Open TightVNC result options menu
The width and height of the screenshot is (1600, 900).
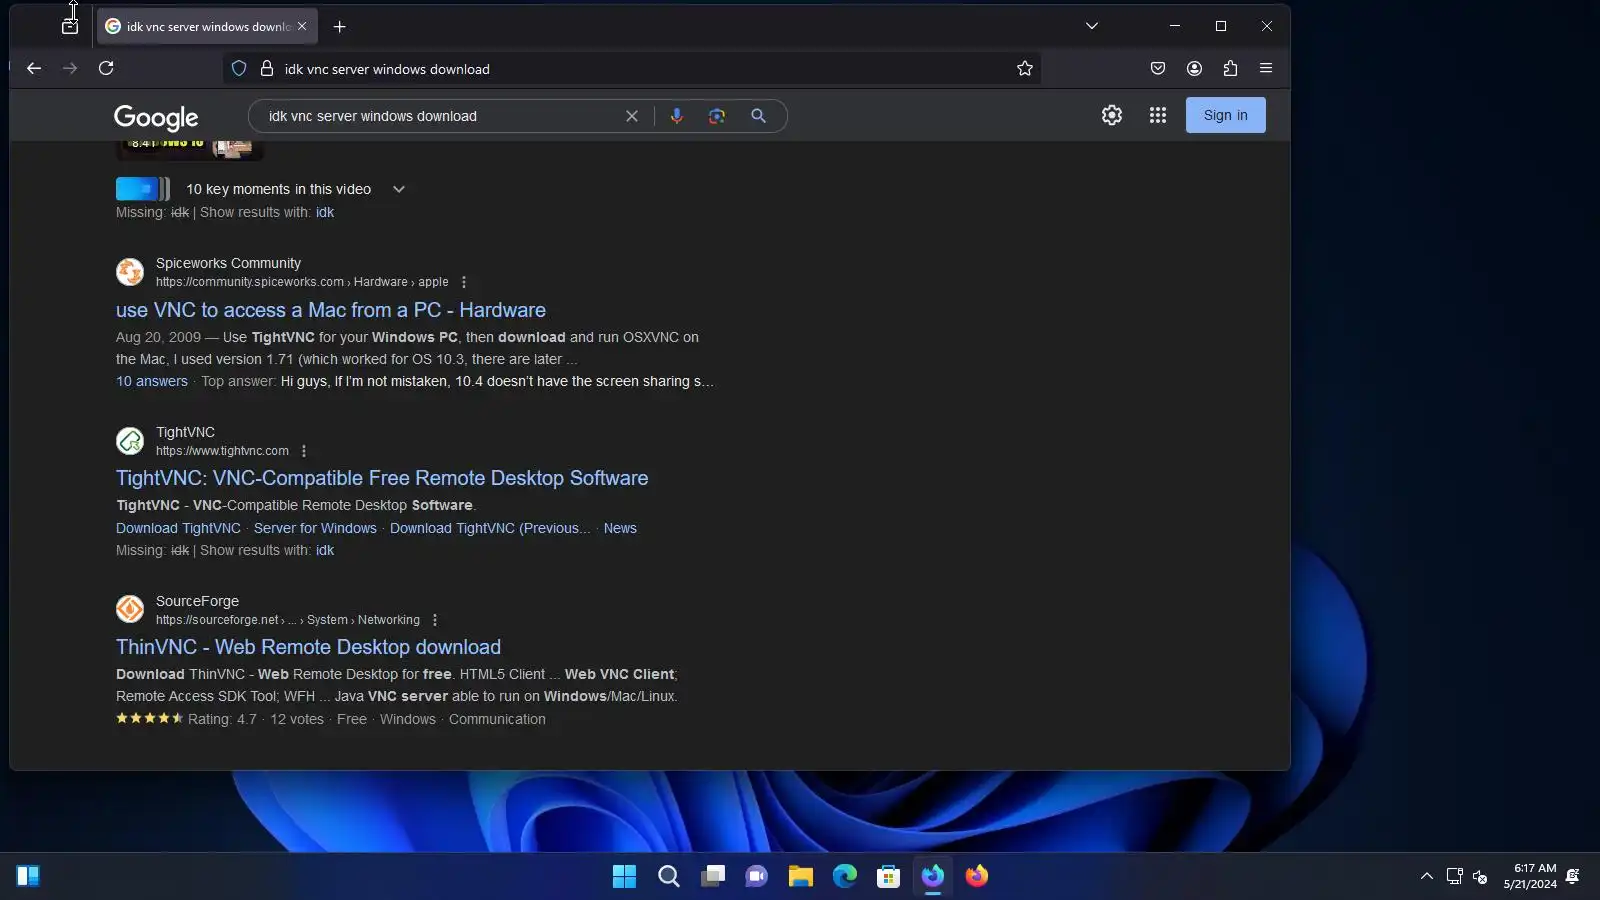click(304, 451)
